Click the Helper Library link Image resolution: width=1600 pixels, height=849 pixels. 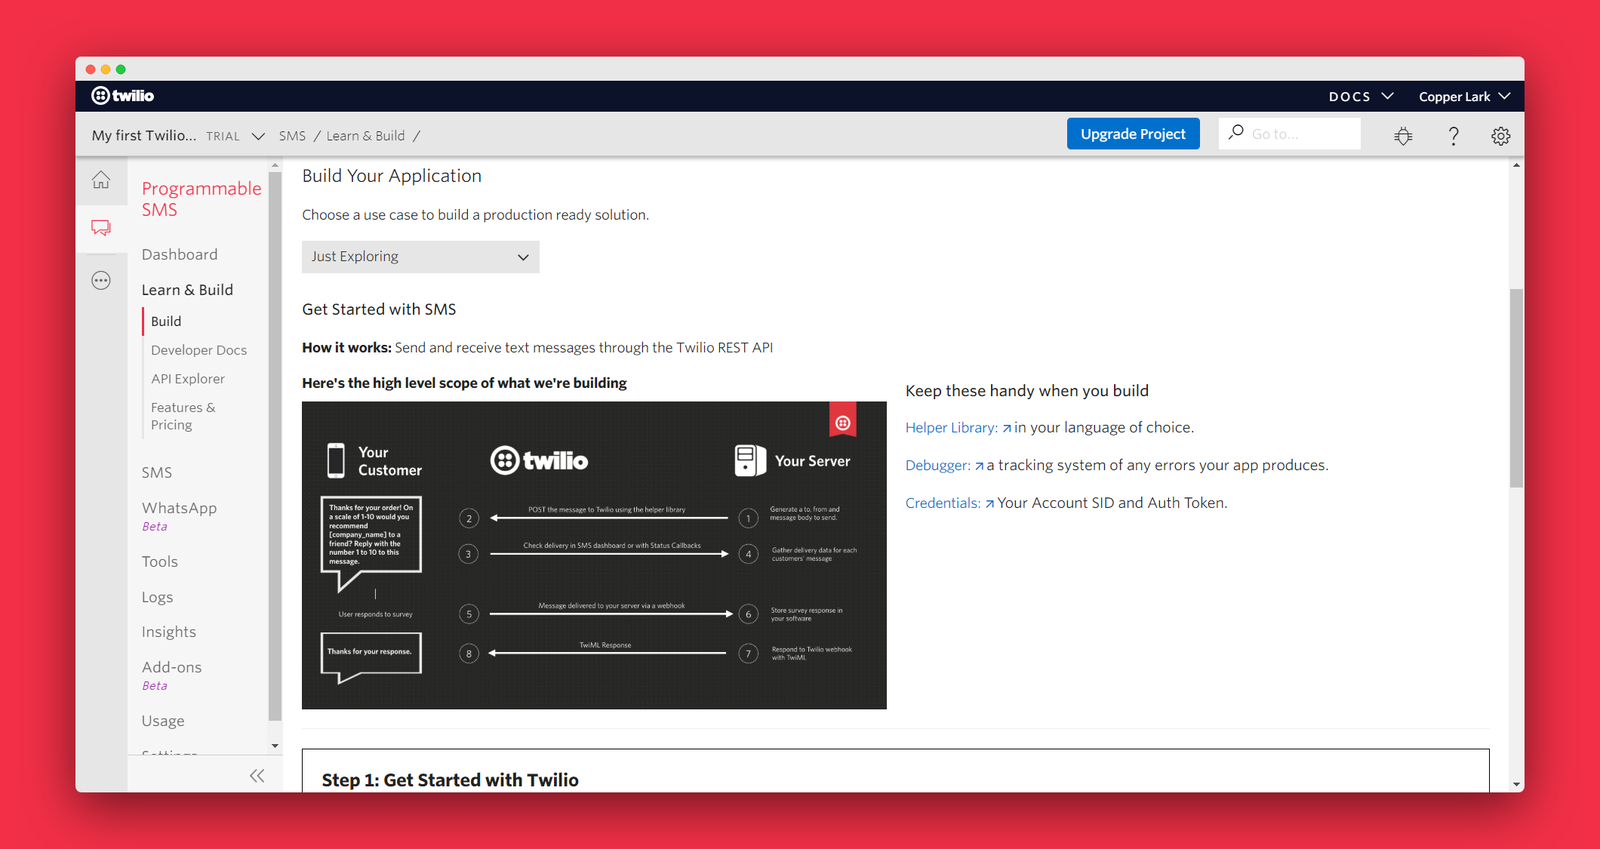click(x=951, y=428)
